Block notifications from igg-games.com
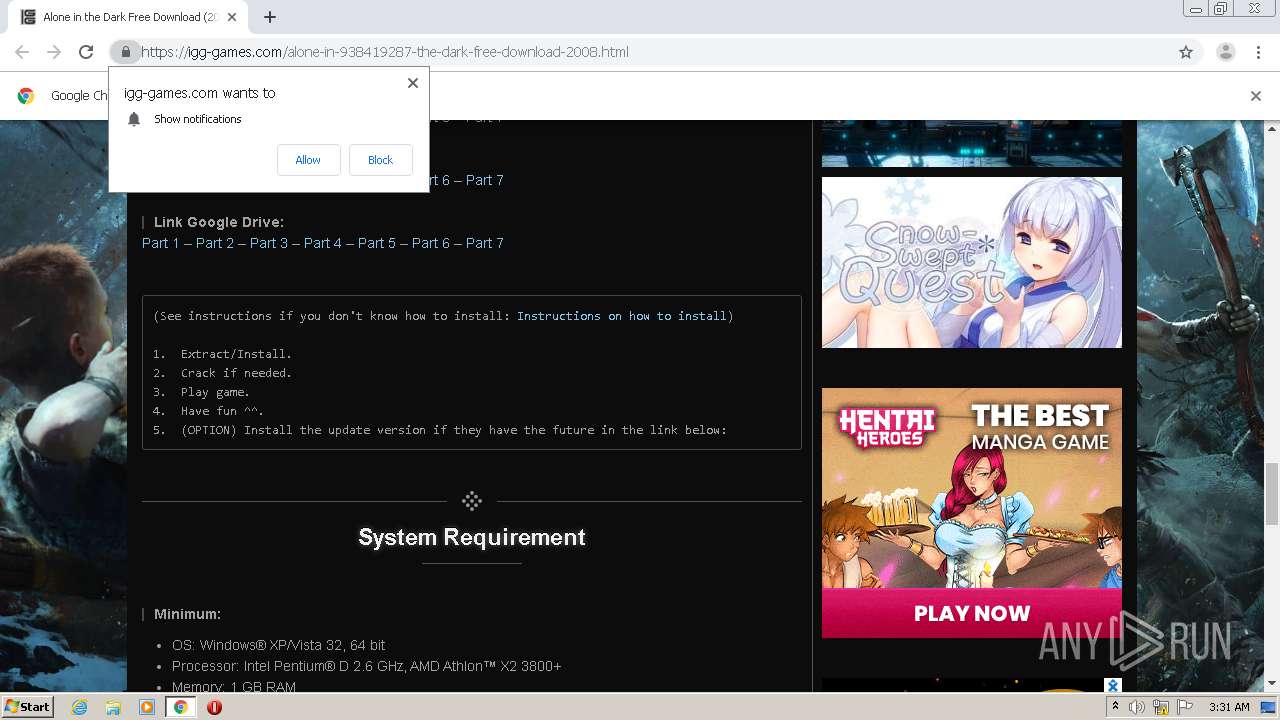This screenshot has width=1280, height=720. click(x=380, y=160)
